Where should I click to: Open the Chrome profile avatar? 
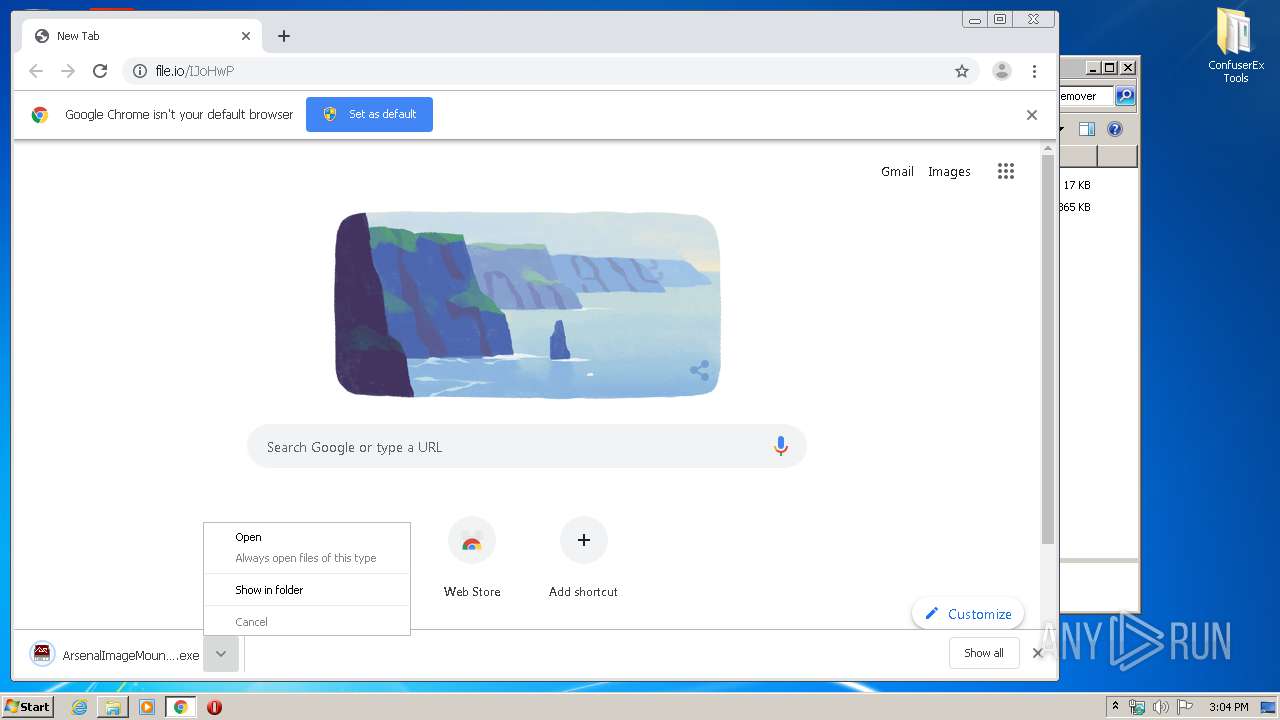(x=1002, y=71)
